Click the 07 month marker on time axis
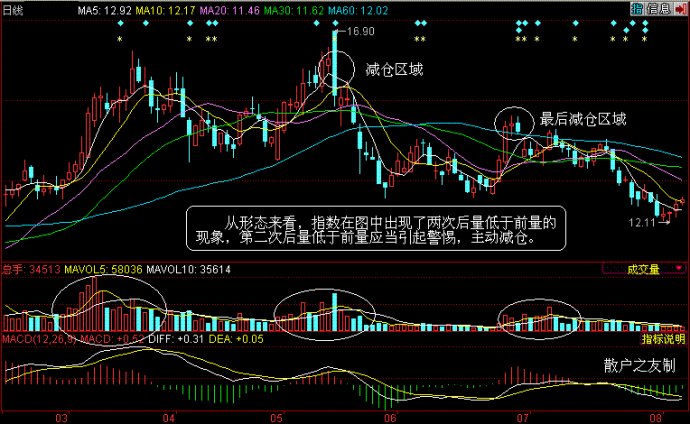The height and width of the screenshot is (424, 690). point(522,418)
